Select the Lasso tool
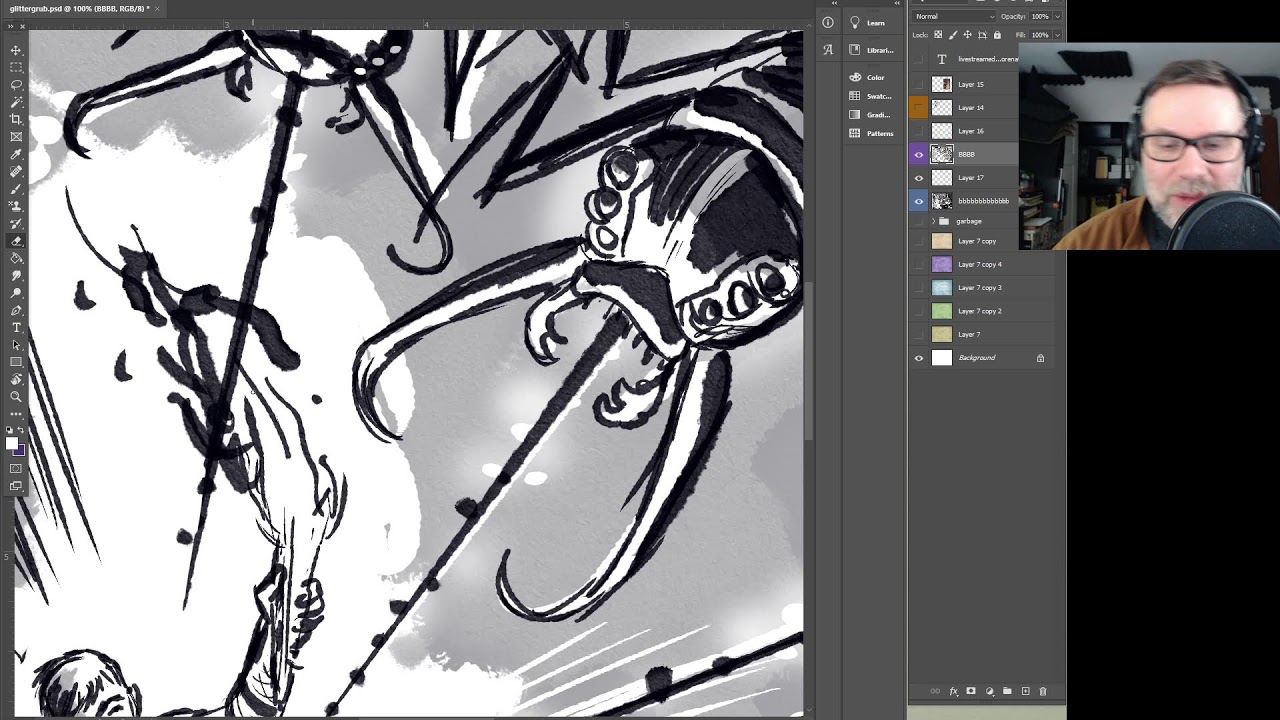Image resolution: width=1280 pixels, height=720 pixels. pos(16,85)
